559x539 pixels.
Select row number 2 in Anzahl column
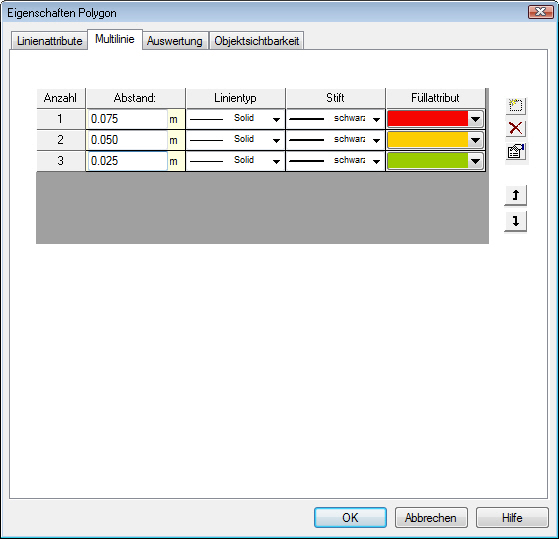click(x=61, y=140)
